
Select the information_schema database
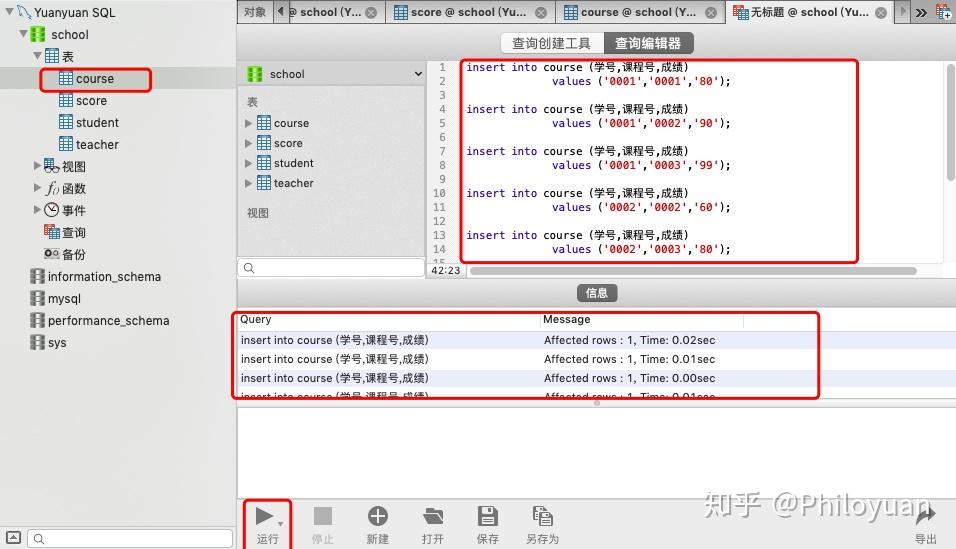(96, 276)
